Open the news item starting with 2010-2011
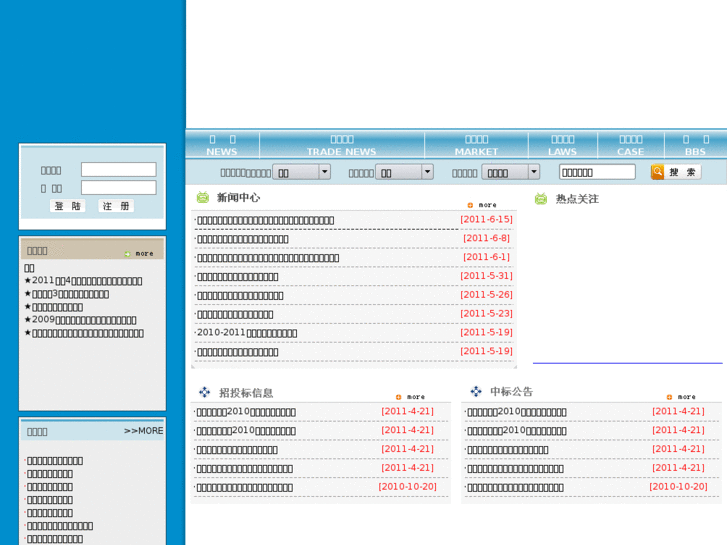This screenshot has width=727, height=545. point(247,333)
